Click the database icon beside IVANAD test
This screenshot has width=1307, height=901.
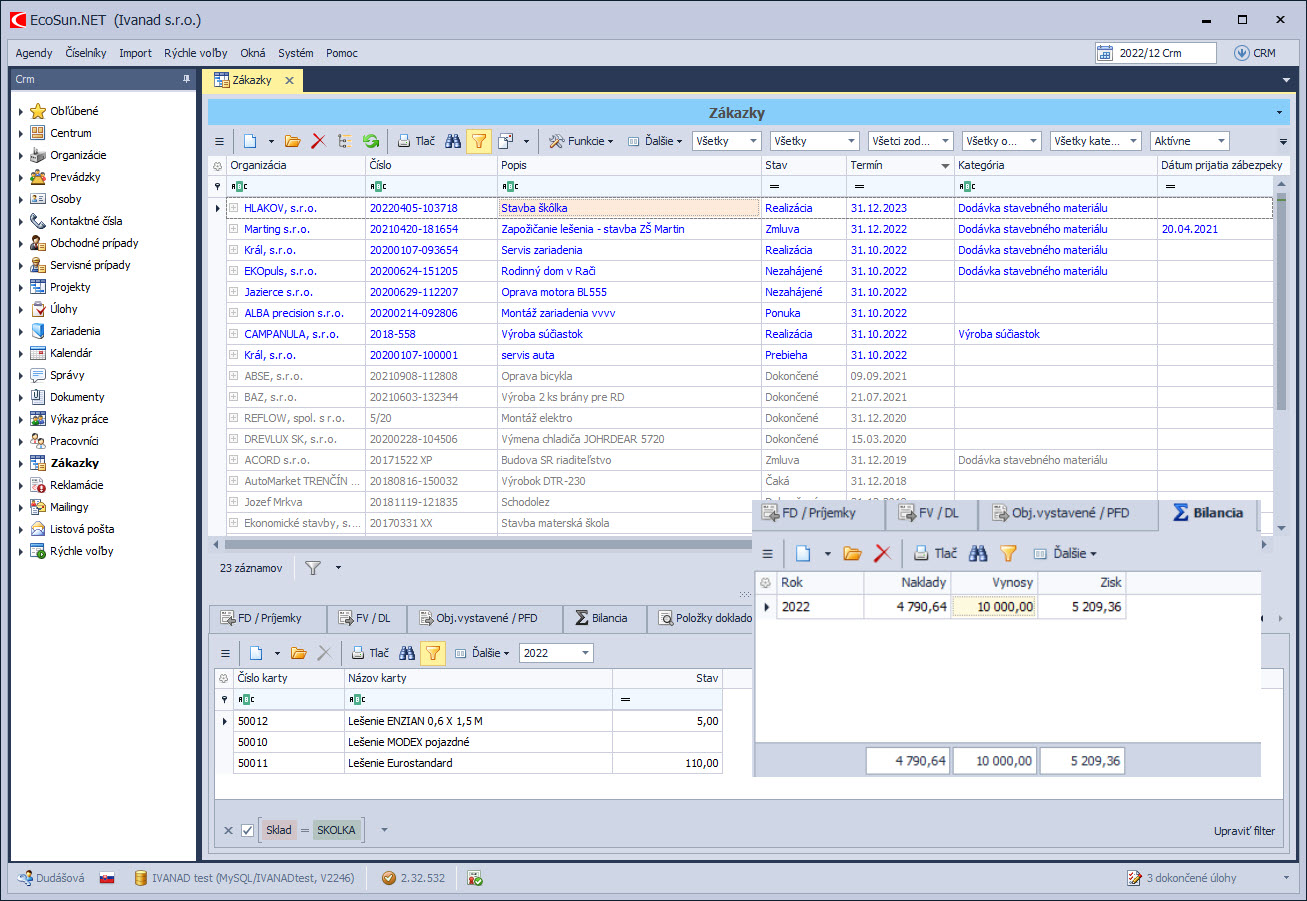(x=141, y=878)
